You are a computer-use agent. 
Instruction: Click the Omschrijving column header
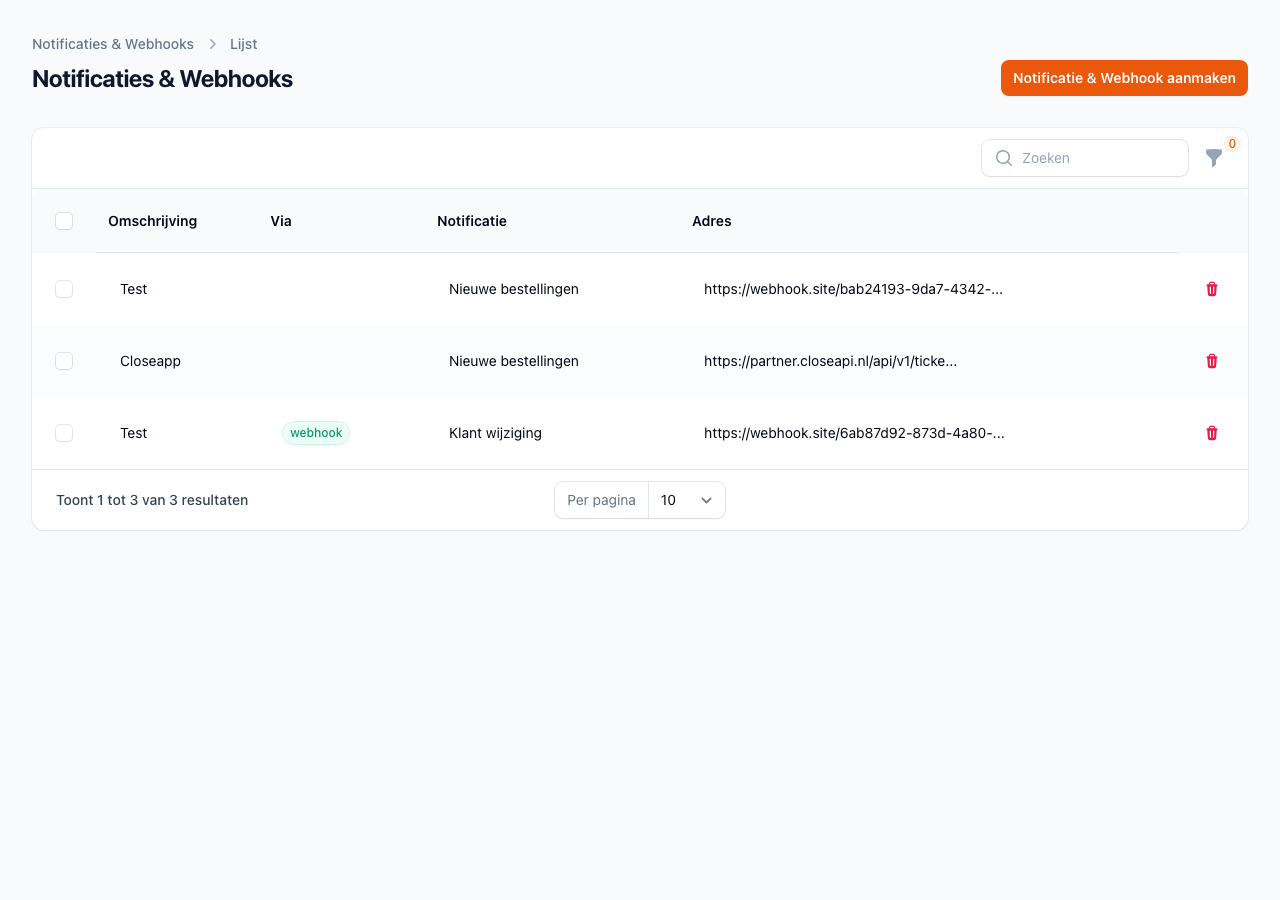[x=152, y=221]
